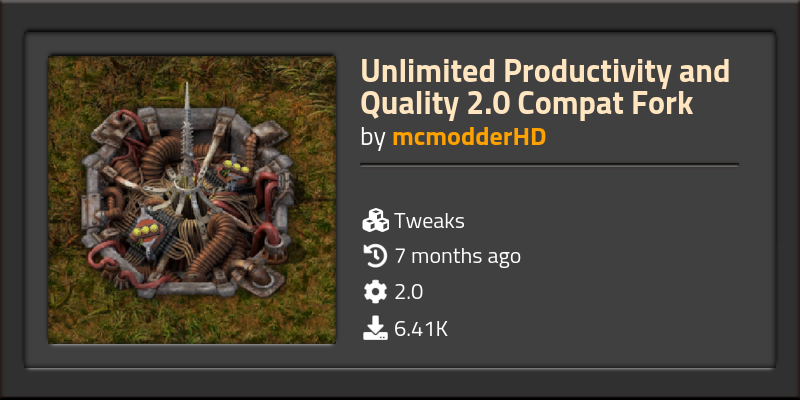Click the 2.0 game version label

point(408,292)
